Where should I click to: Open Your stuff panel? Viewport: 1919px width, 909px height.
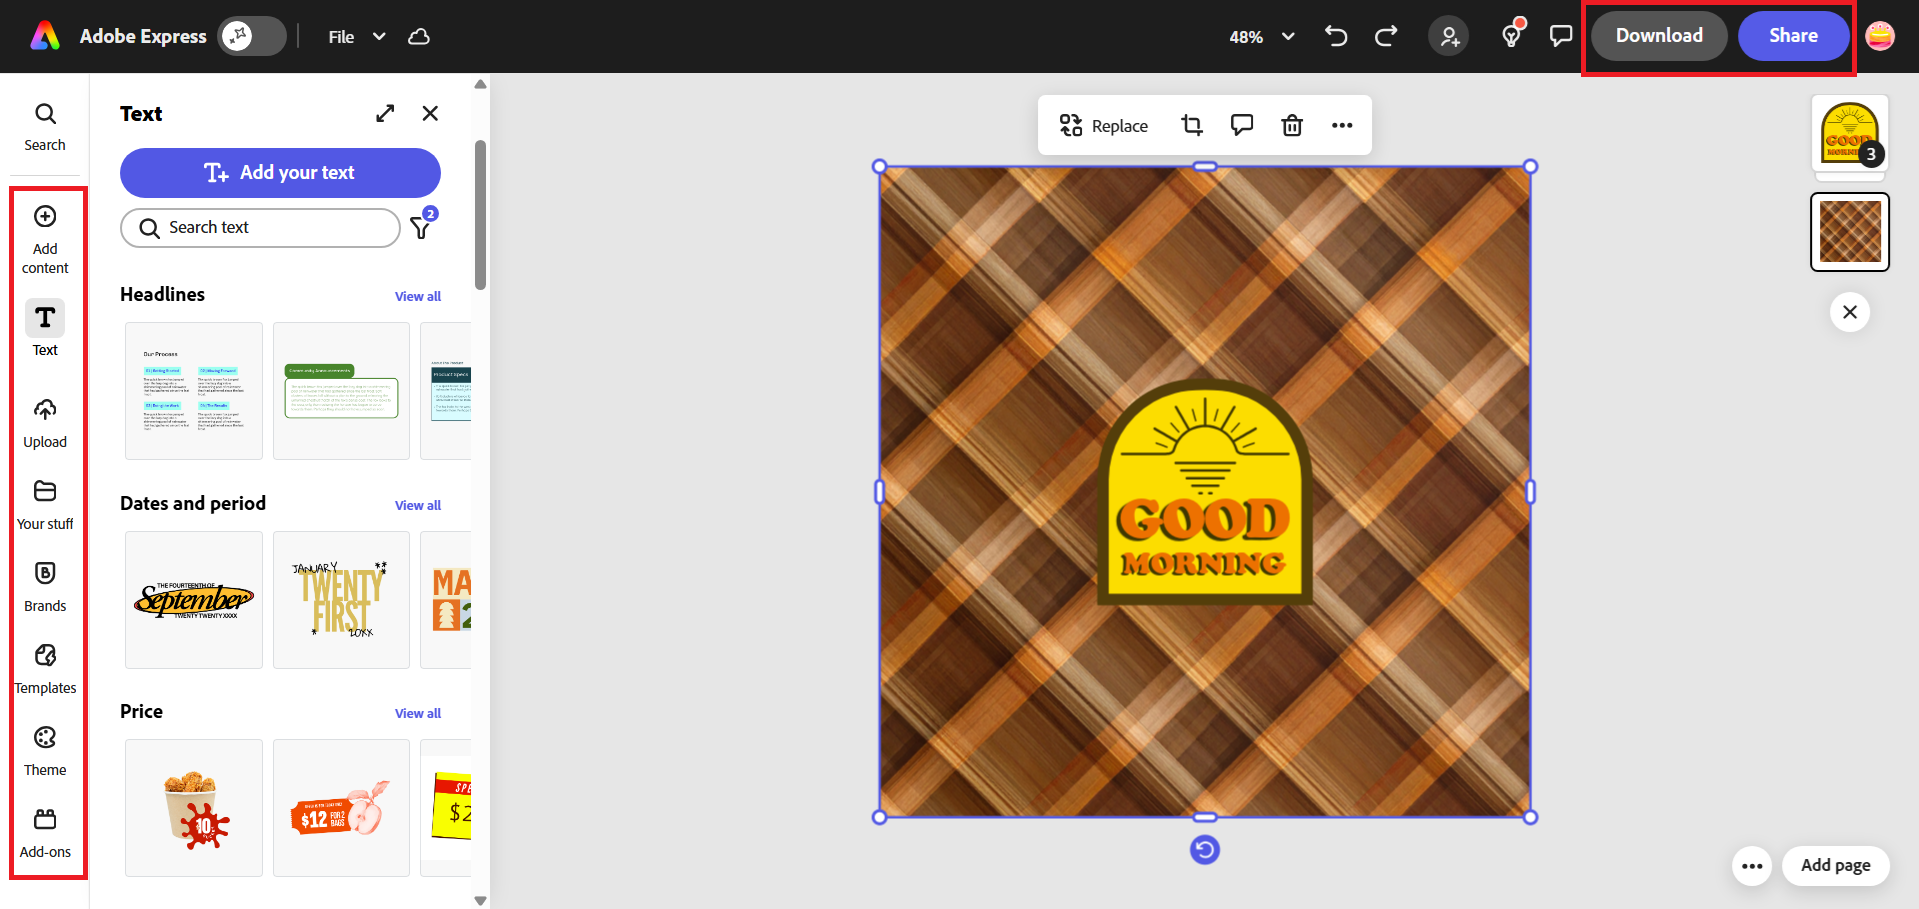coord(45,502)
